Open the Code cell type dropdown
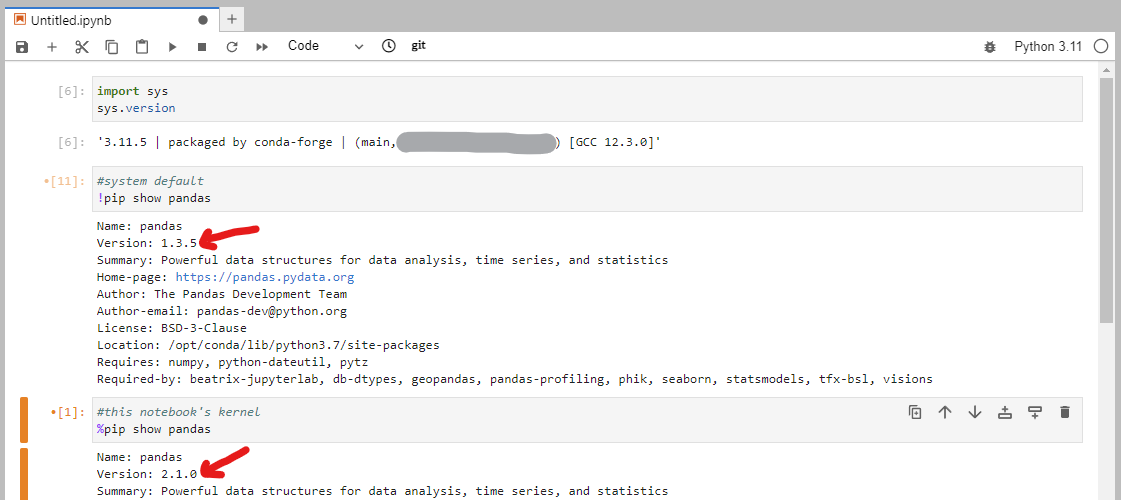The width and height of the screenshot is (1121, 500). click(x=325, y=46)
